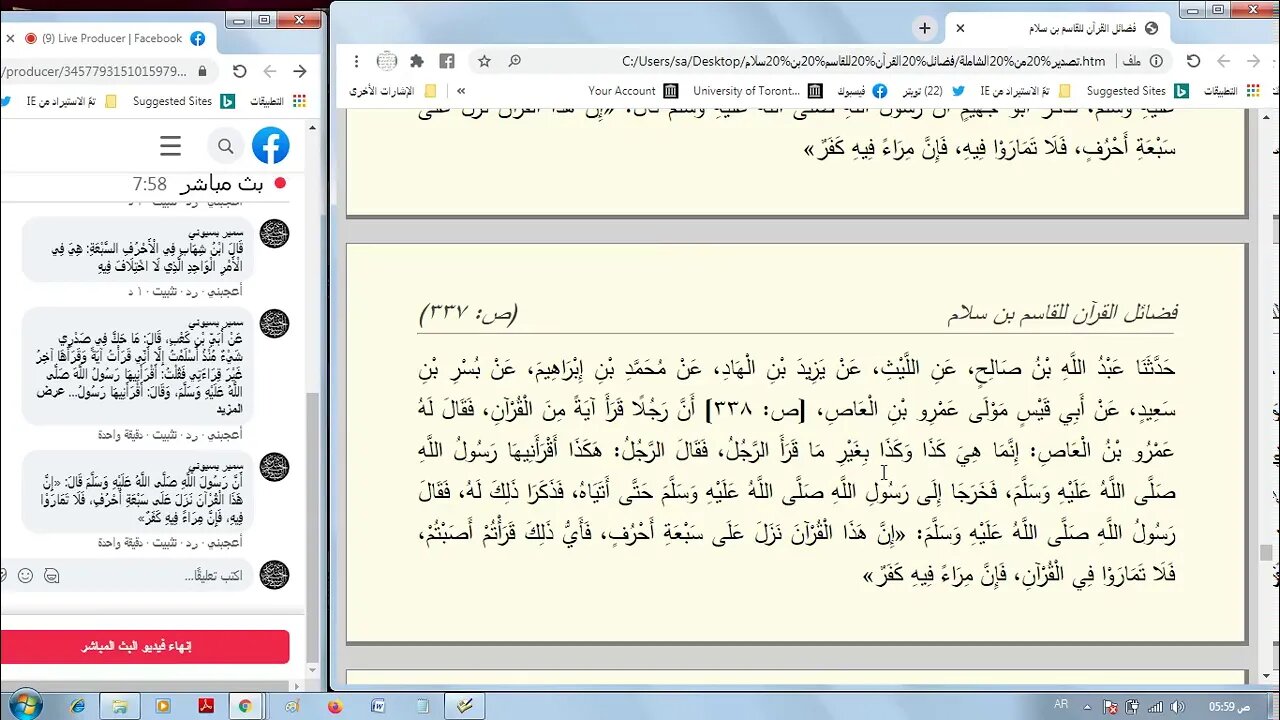Open Paint from taskbar

[292, 706]
